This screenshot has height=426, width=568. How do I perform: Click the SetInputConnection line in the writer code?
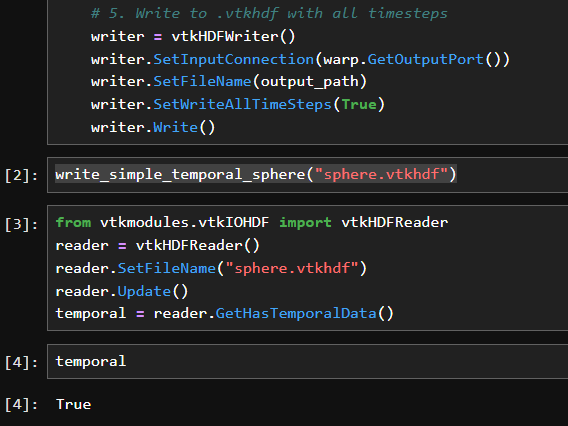pyautogui.click(x=300, y=59)
